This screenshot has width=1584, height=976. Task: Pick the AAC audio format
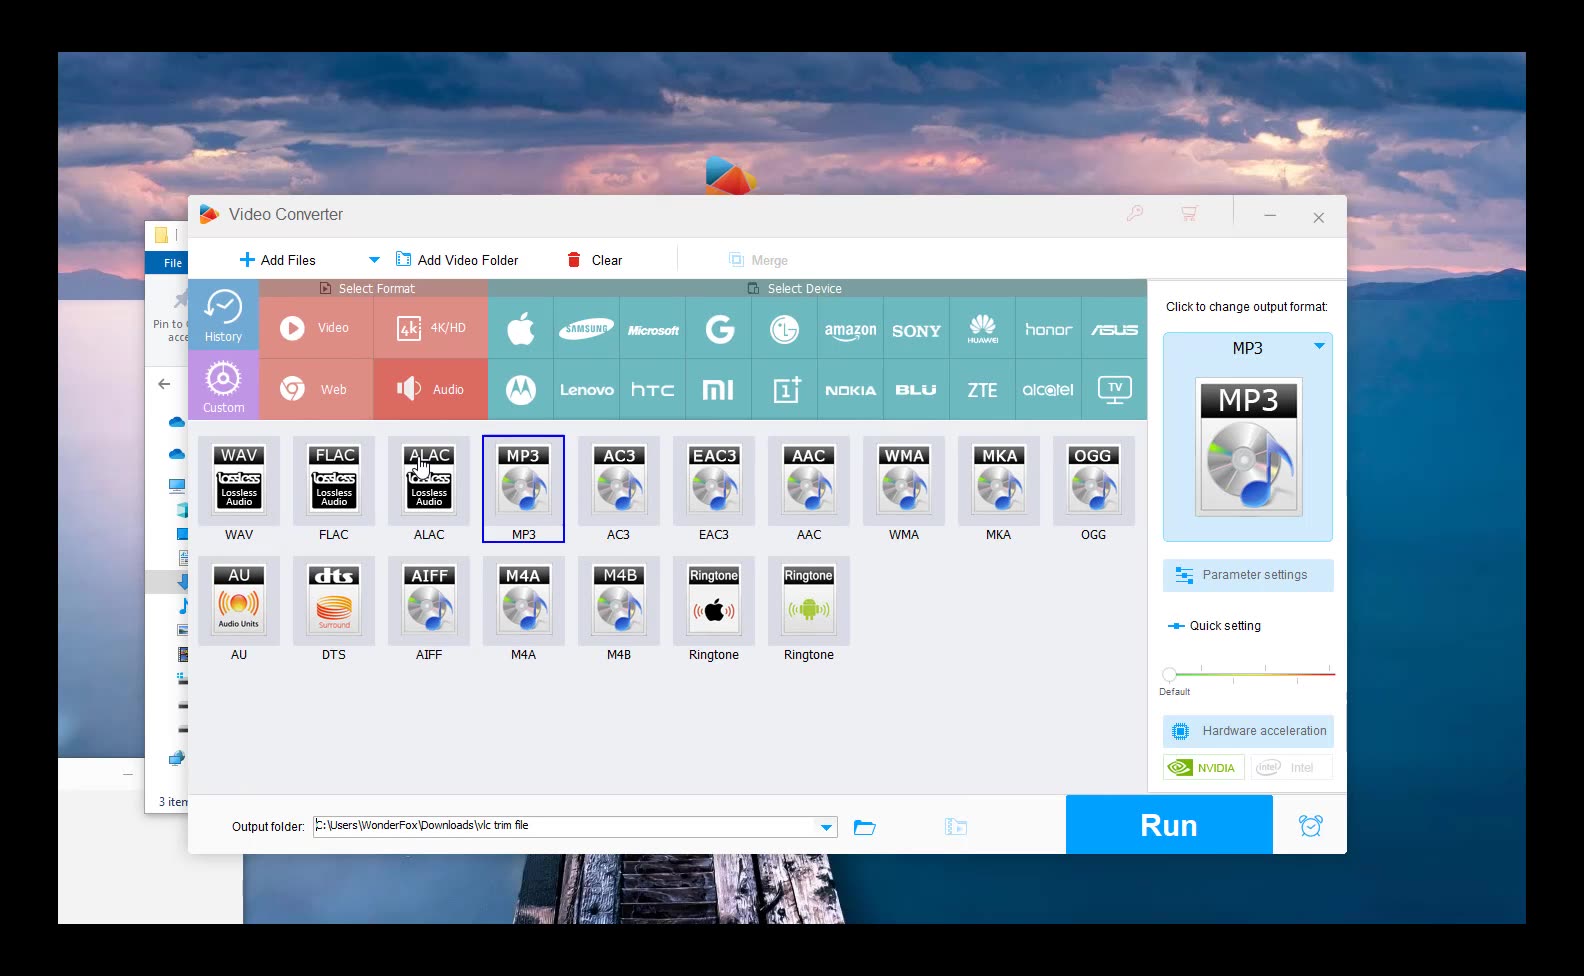[809, 480]
